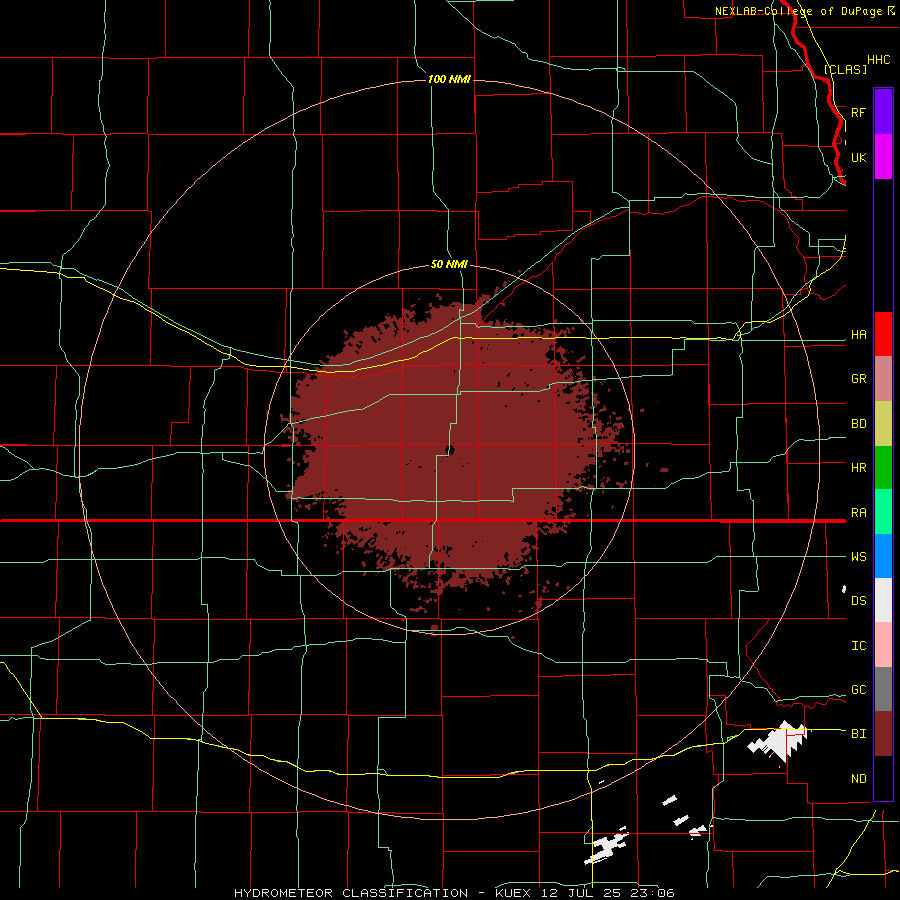Select the light pink IC legend swatch
This screenshot has height=900, width=900.
[x=883, y=645]
